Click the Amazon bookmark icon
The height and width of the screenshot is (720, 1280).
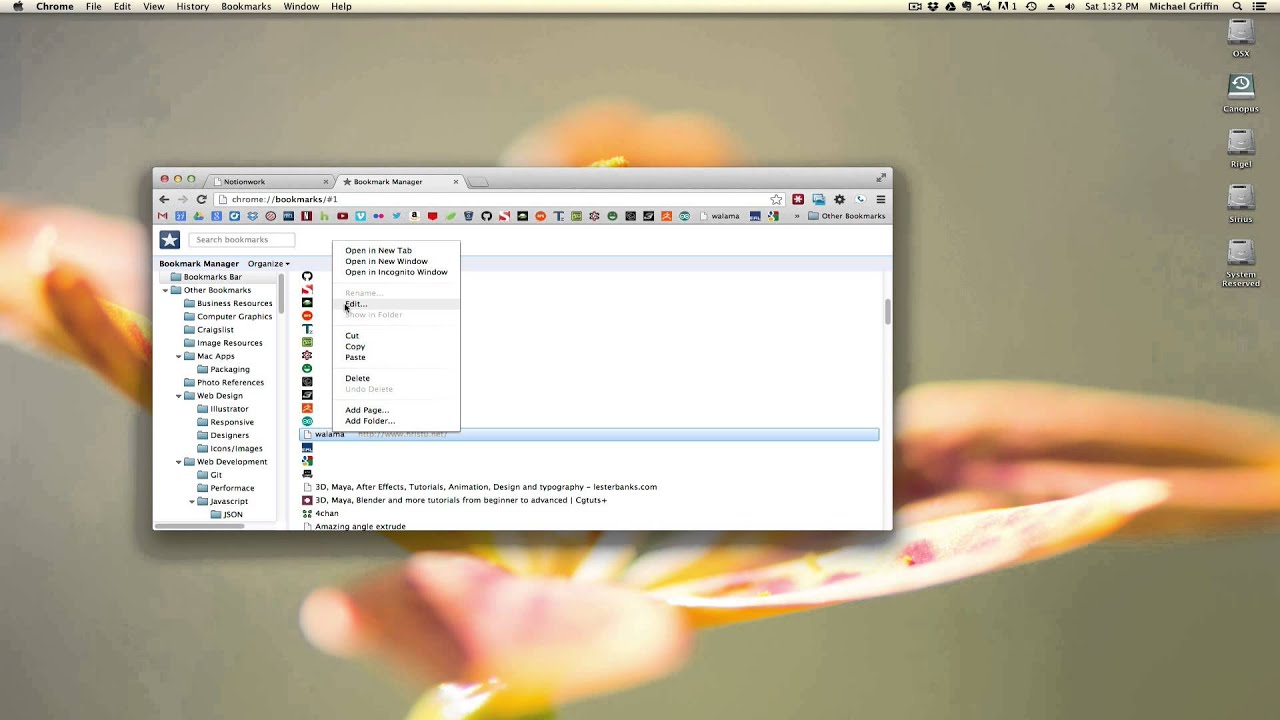pos(414,216)
